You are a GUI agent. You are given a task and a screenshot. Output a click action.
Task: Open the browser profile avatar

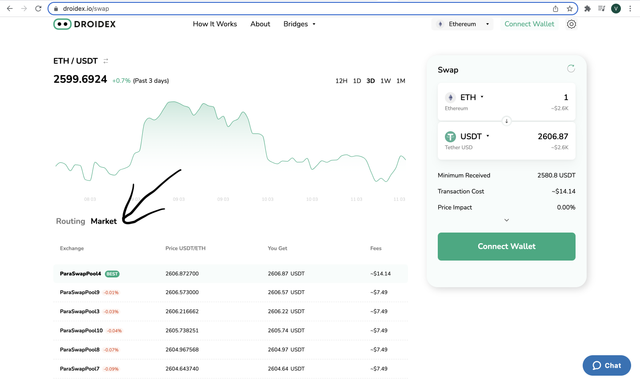point(616,9)
